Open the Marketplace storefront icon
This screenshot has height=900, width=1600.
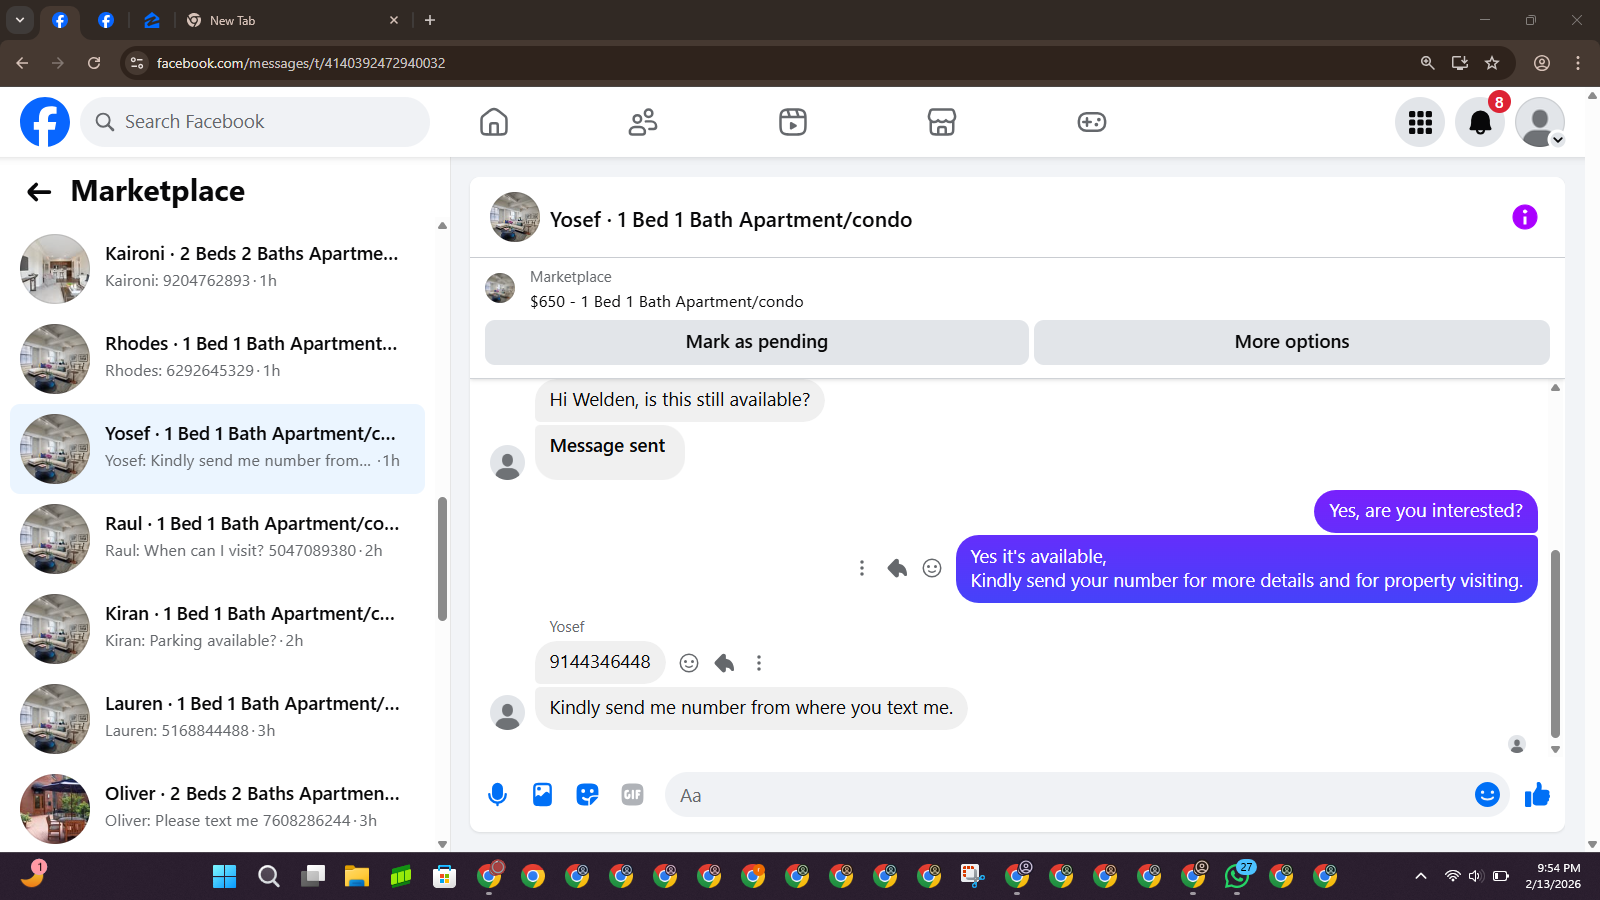tap(942, 122)
